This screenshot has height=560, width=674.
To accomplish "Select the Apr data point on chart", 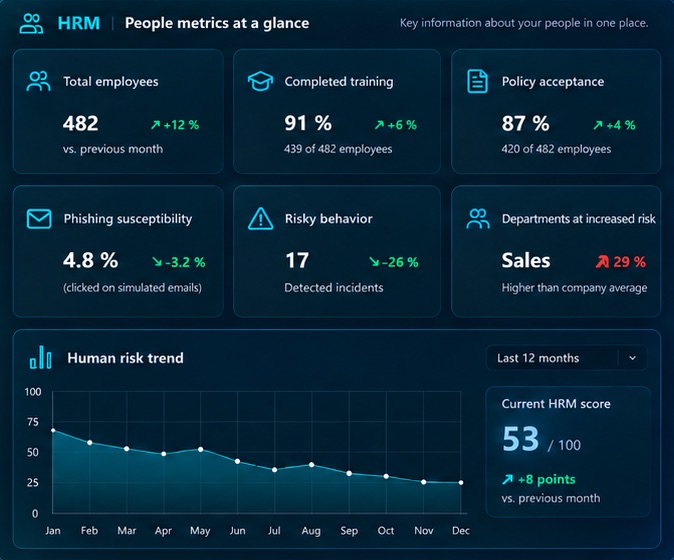I will pos(164,454).
